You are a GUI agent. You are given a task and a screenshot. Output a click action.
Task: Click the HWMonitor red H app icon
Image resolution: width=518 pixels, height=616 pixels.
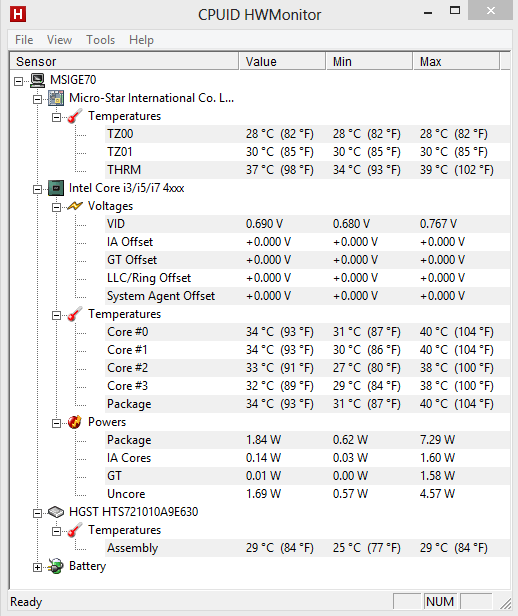click(18, 14)
